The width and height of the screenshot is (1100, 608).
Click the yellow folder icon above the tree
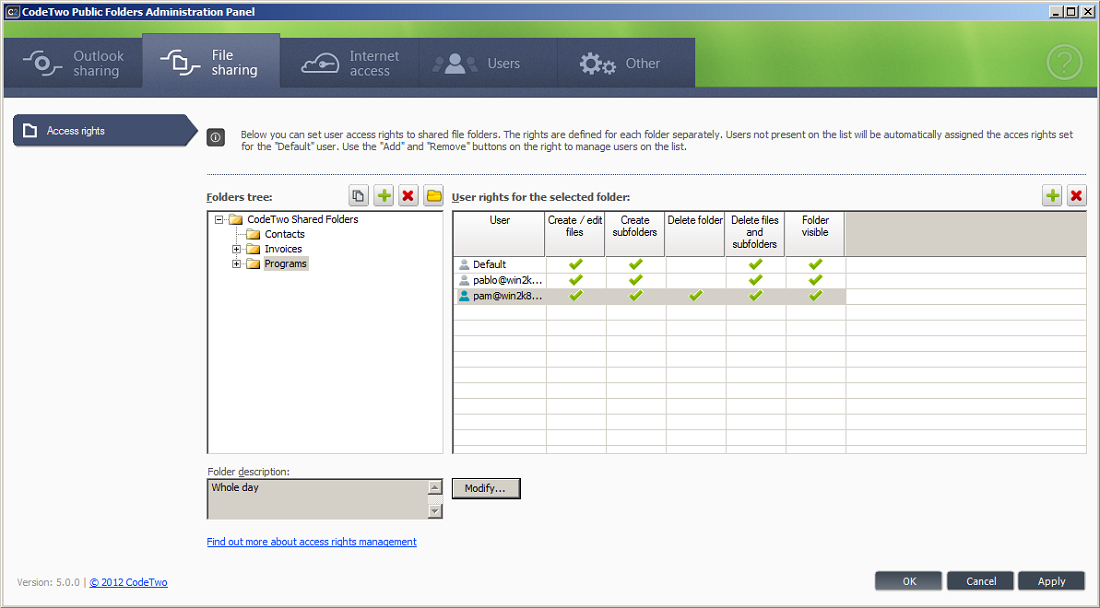pyautogui.click(x=434, y=196)
